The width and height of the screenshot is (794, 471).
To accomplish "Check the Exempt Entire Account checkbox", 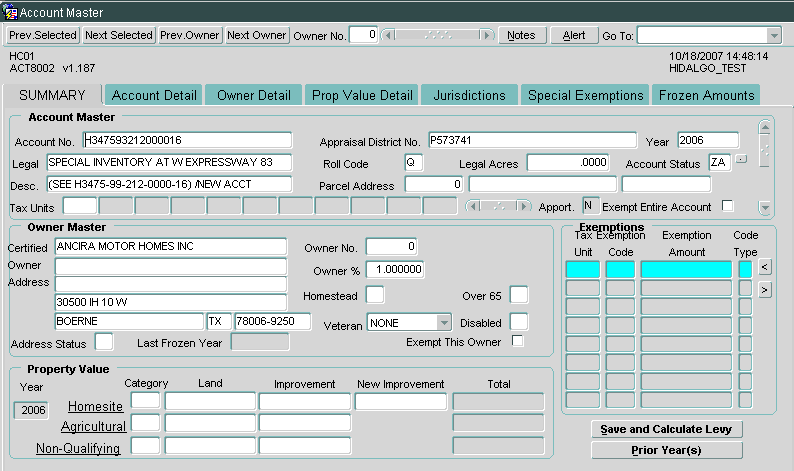I will [728, 206].
